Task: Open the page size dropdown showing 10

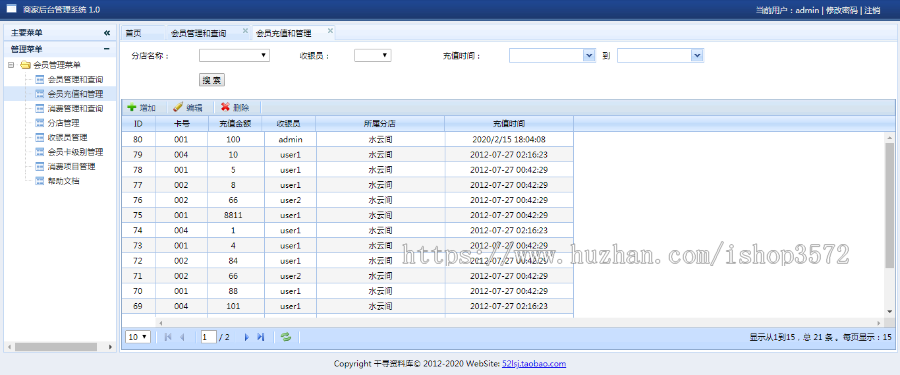Action: [138, 337]
